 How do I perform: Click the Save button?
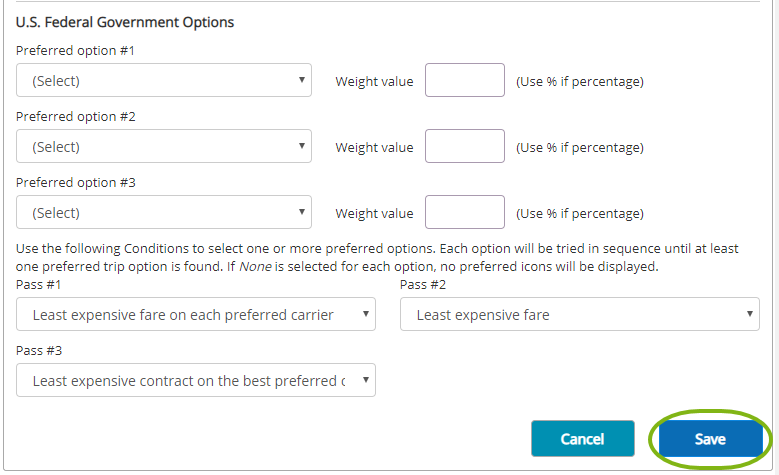(710, 439)
